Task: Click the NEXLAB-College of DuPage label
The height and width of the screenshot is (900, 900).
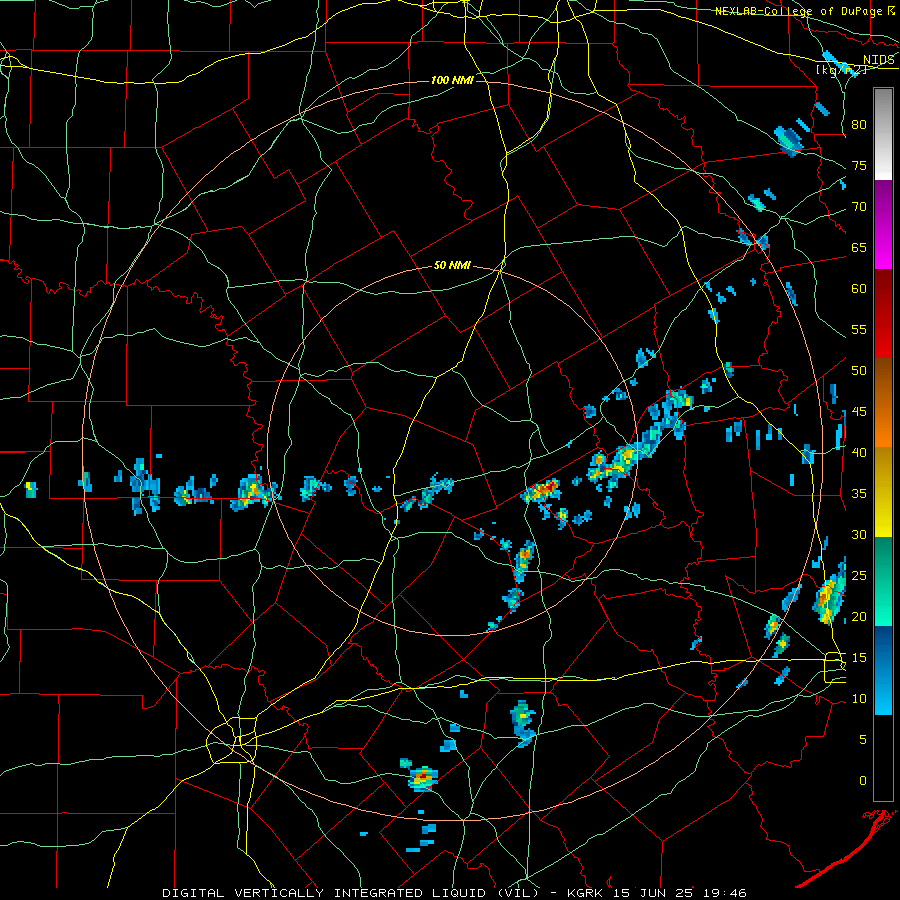Action: point(799,11)
